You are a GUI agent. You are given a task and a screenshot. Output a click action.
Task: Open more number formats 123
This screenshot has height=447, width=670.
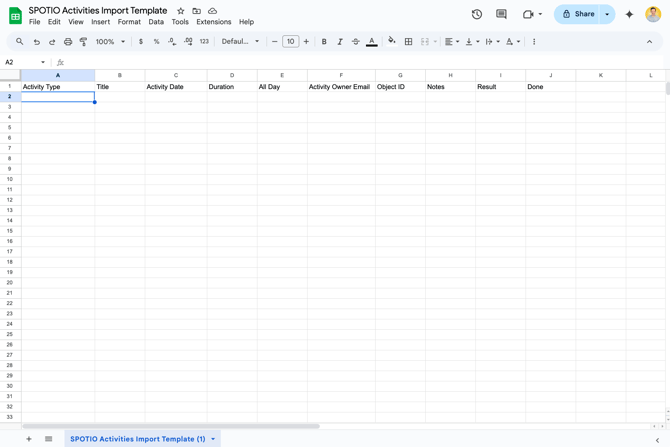204,41
